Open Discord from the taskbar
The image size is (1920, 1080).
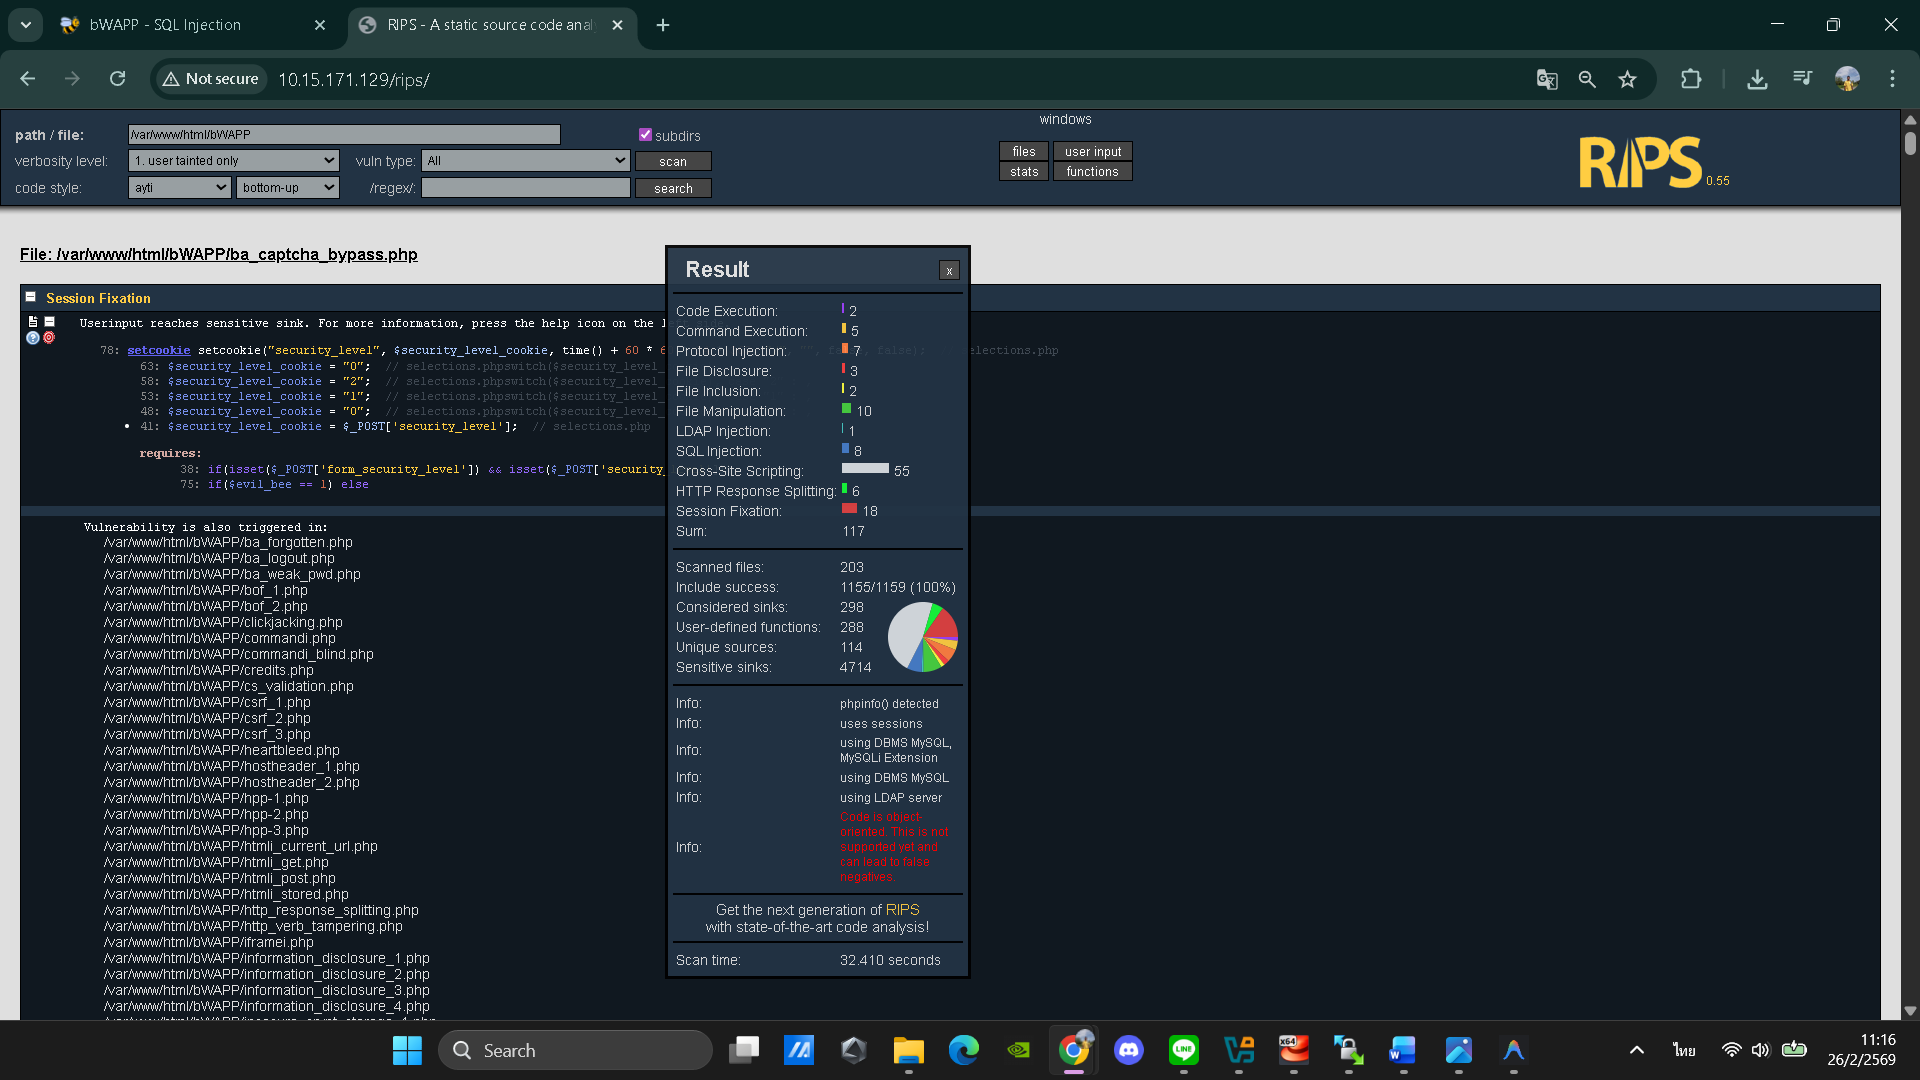(1129, 1050)
